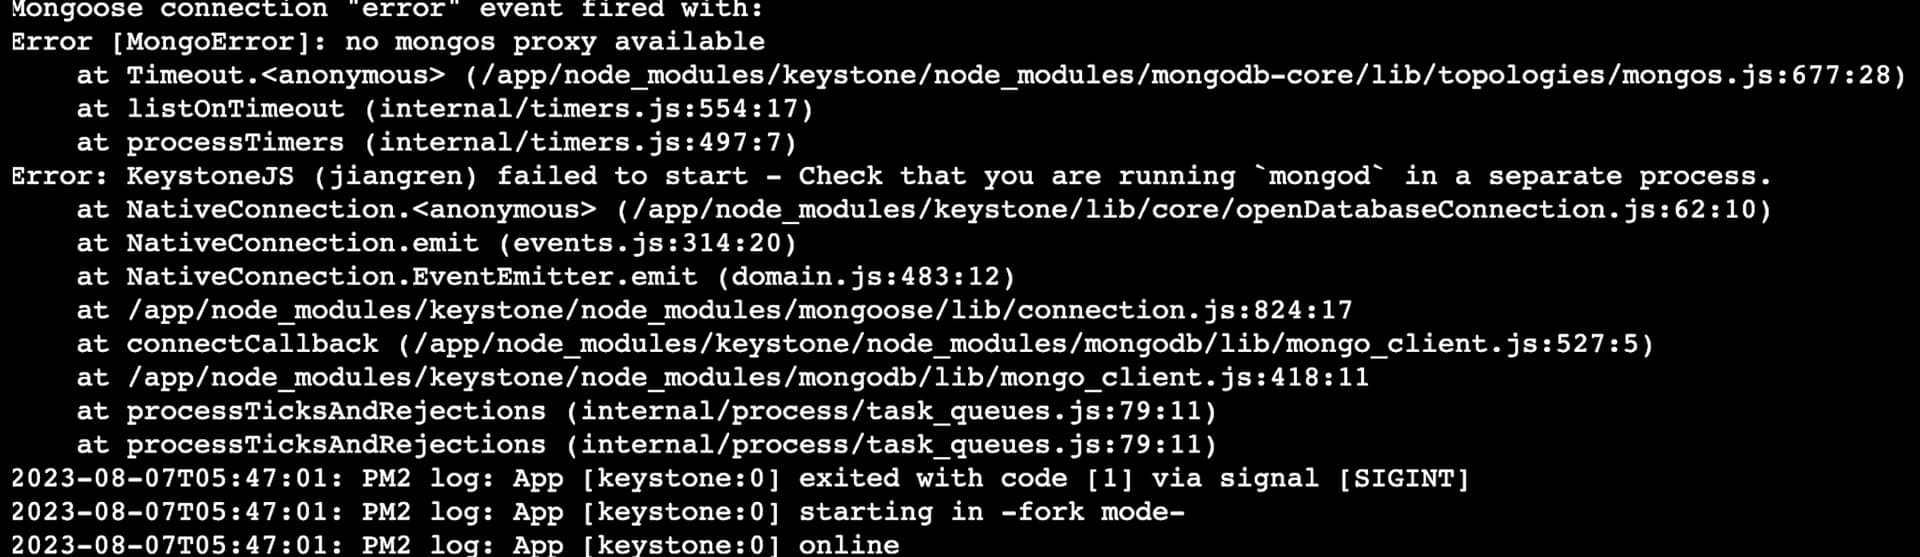Click the word "online" in last line
Viewport: 1920px width, 557px height.
[x=849, y=545]
